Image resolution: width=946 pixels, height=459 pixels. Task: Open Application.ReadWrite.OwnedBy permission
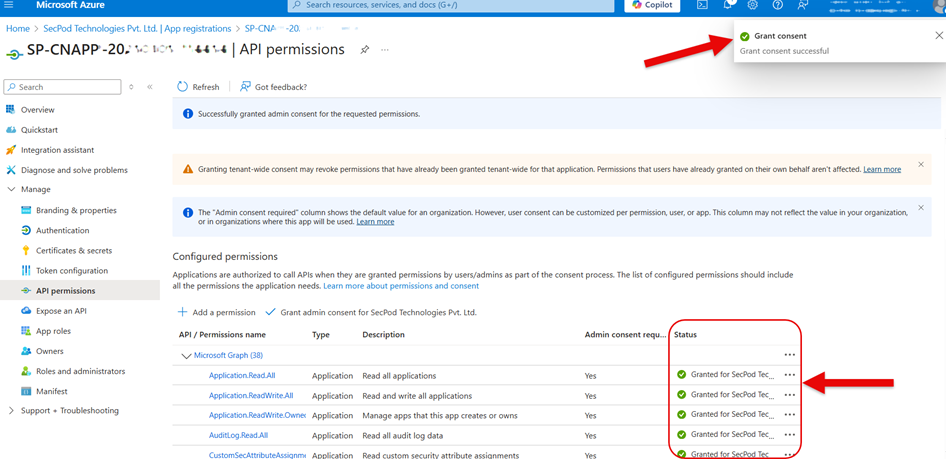coord(258,416)
